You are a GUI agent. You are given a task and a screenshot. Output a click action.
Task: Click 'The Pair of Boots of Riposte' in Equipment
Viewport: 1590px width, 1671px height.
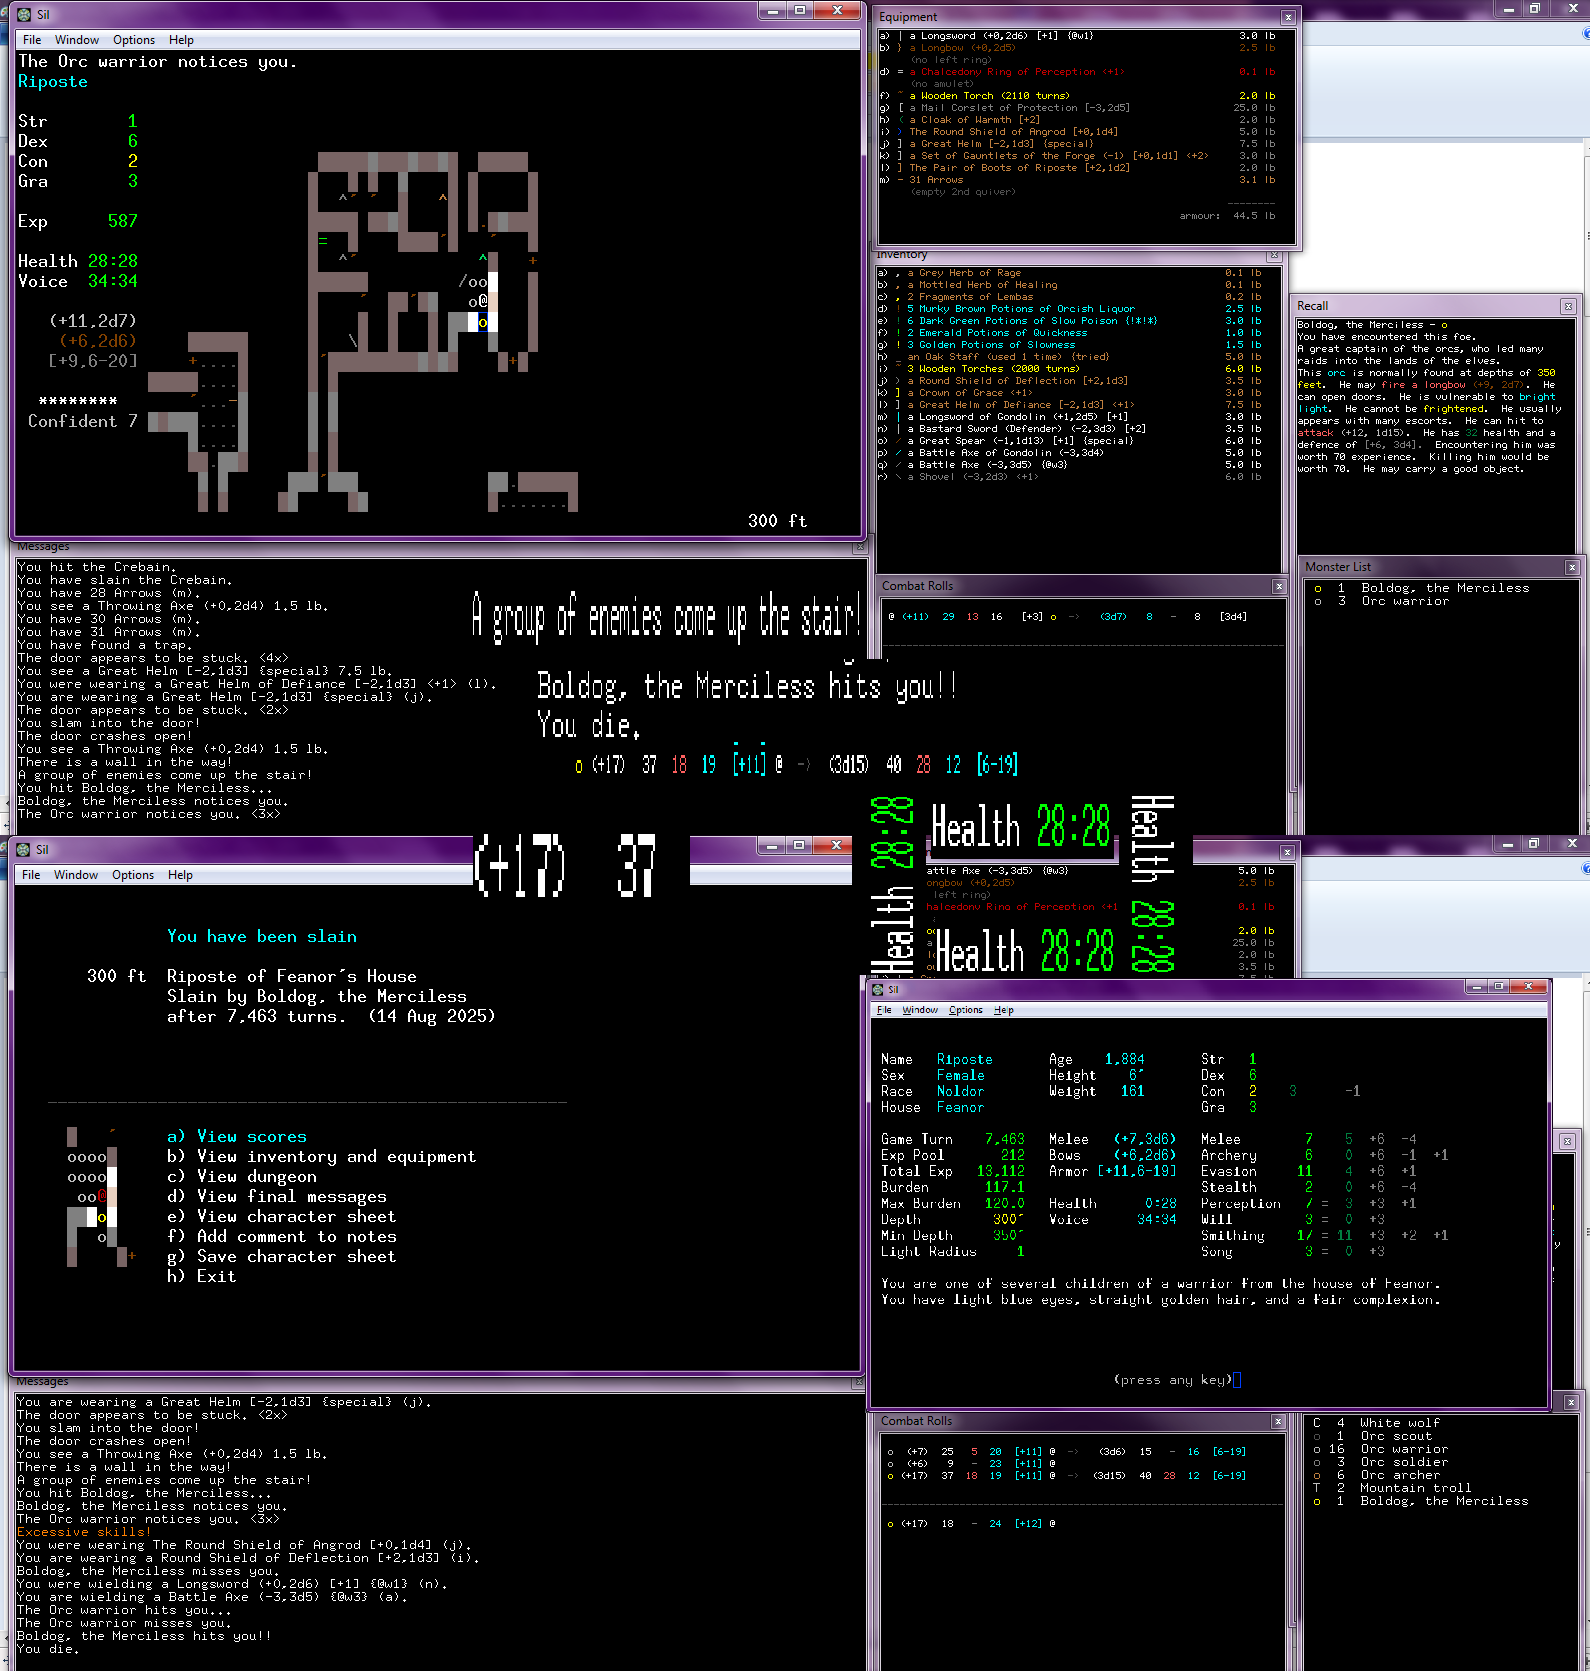click(1019, 168)
